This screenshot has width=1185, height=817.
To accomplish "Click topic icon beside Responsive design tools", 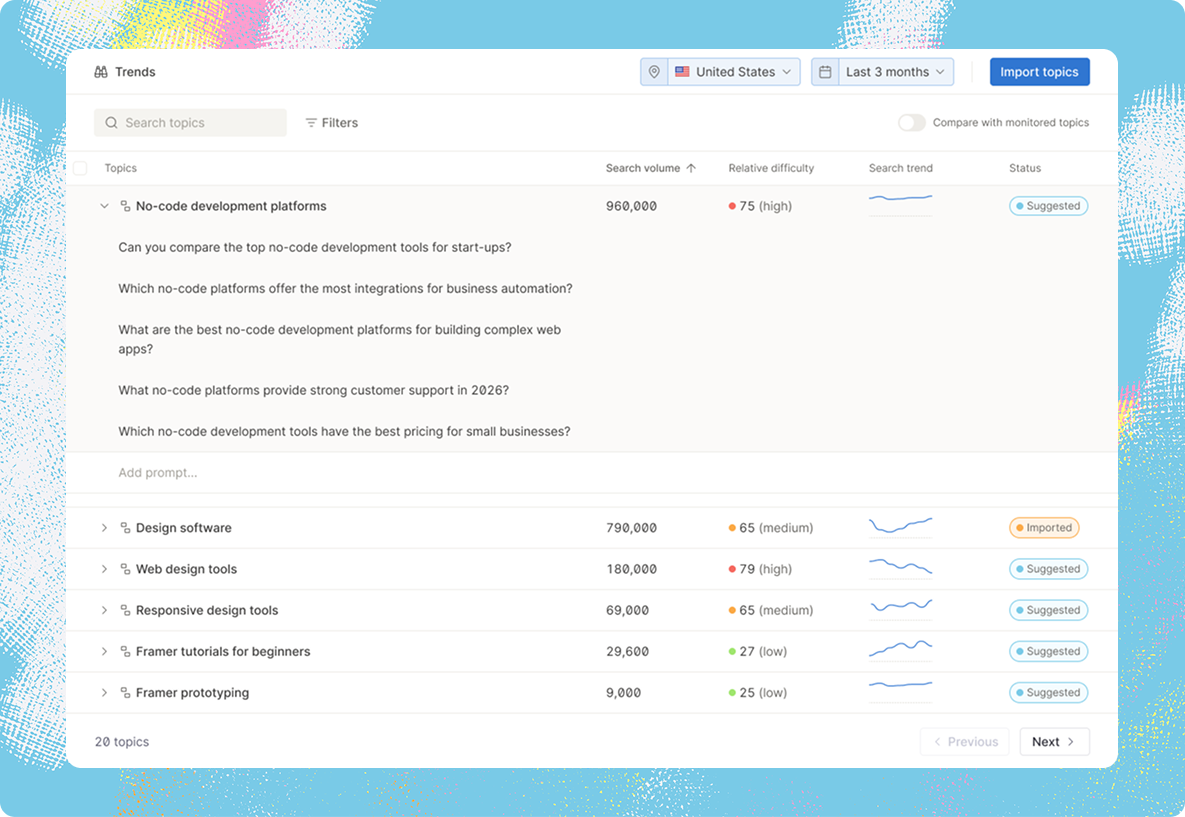I will (x=125, y=611).
